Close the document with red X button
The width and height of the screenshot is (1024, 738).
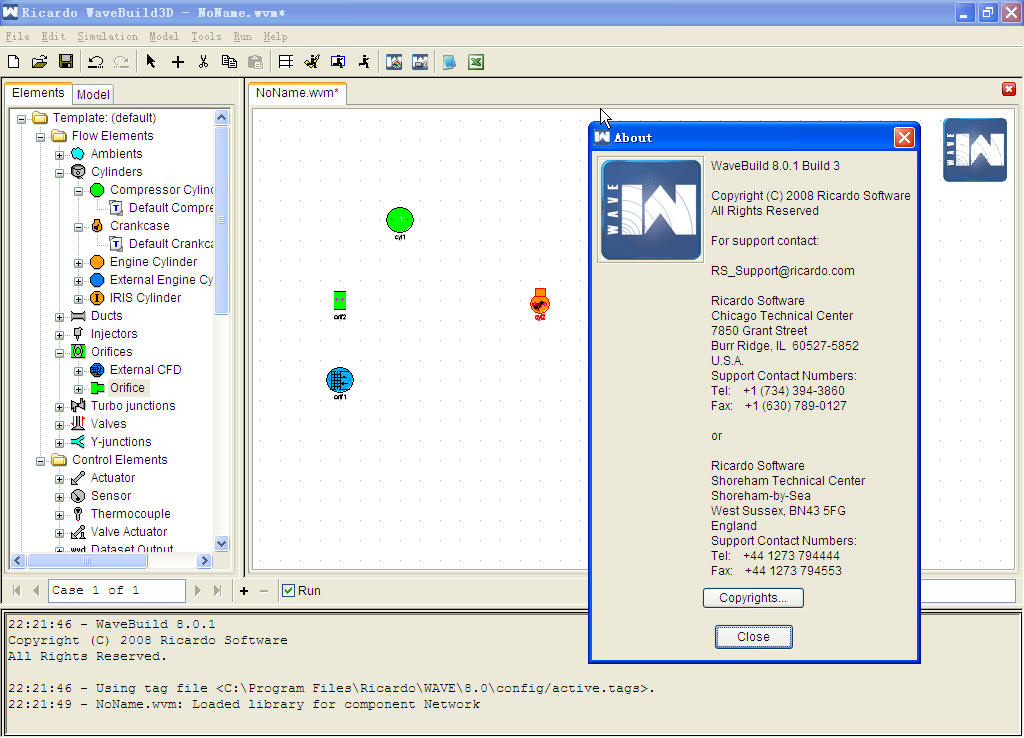coord(1009,89)
